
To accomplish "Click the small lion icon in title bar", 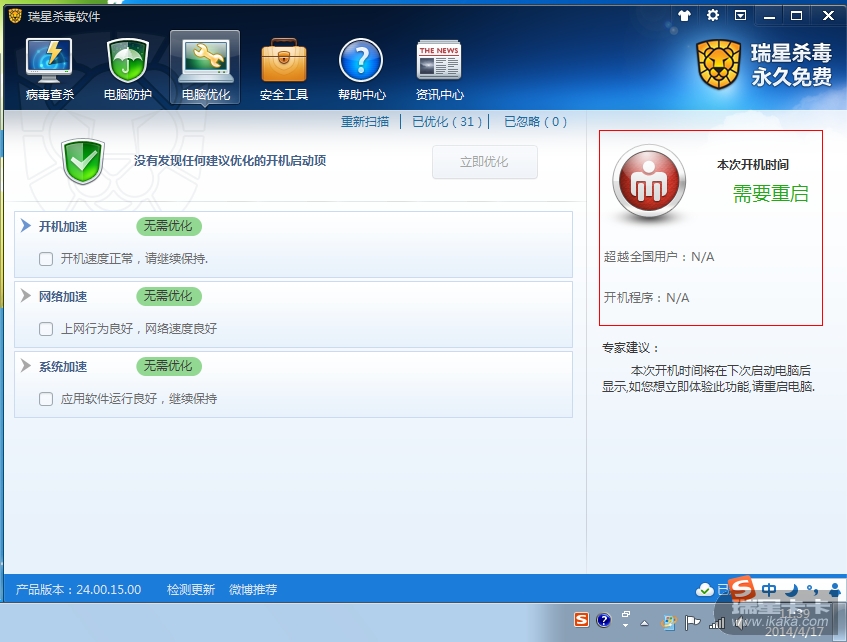I will (15, 16).
